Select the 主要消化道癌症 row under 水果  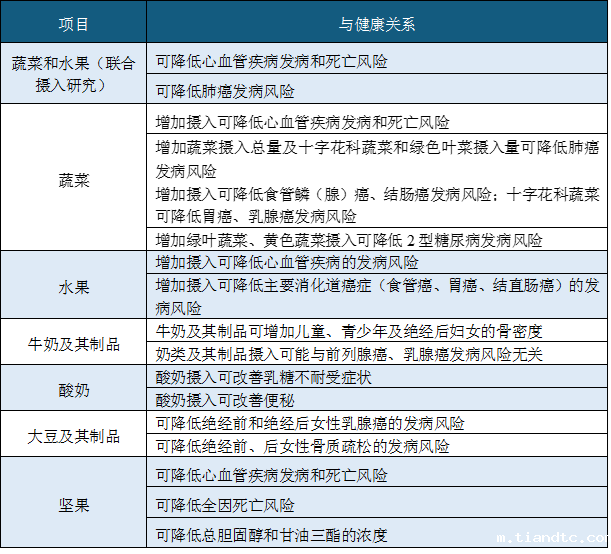click(x=377, y=297)
